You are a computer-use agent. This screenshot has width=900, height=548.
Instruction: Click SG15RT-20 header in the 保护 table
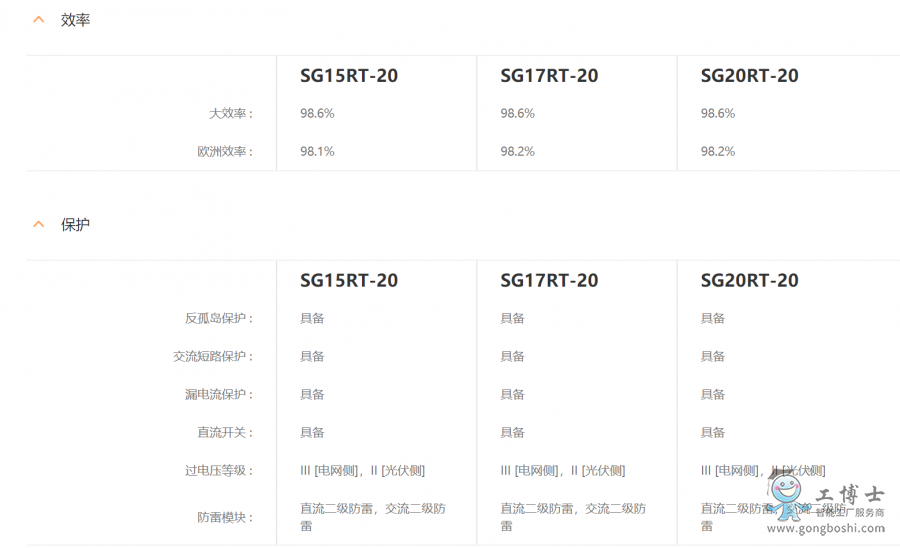click(349, 281)
